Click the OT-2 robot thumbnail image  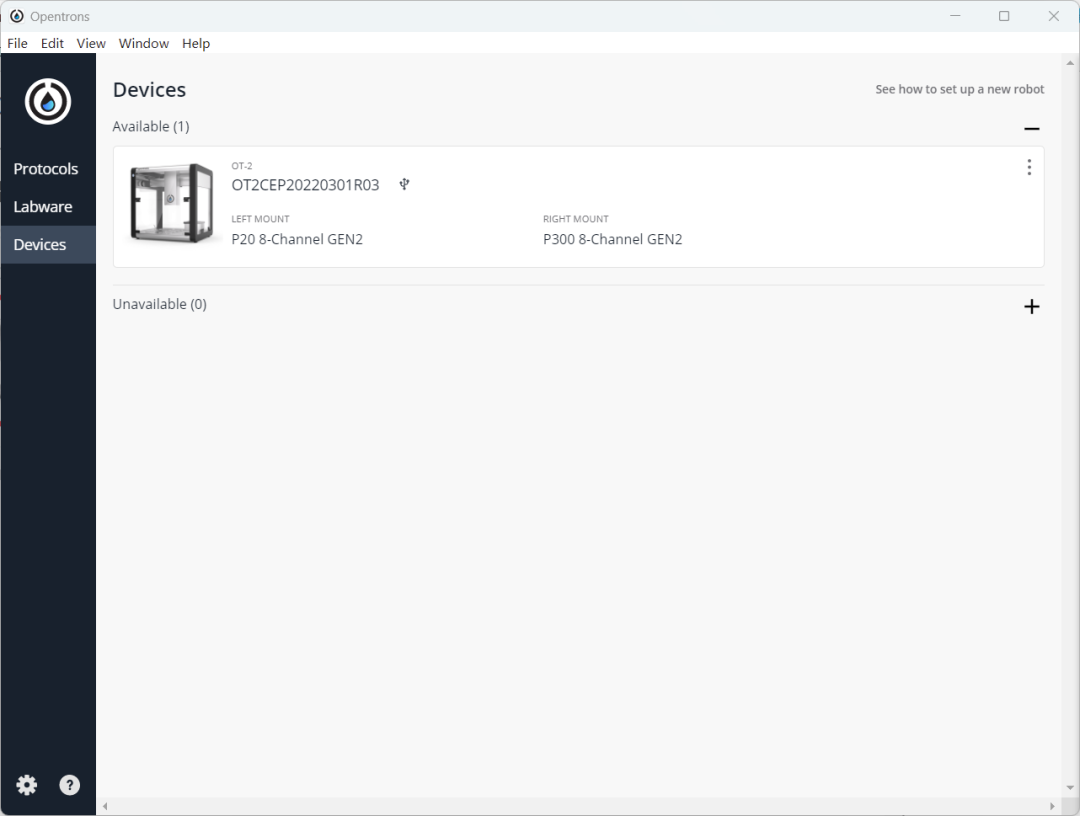172,203
